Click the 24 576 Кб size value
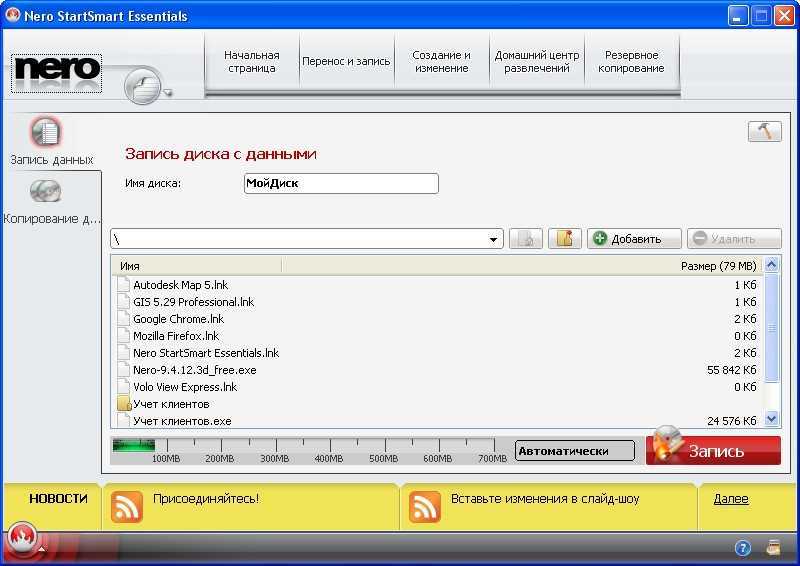The width and height of the screenshot is (800, 566). [x=732, y=421]
